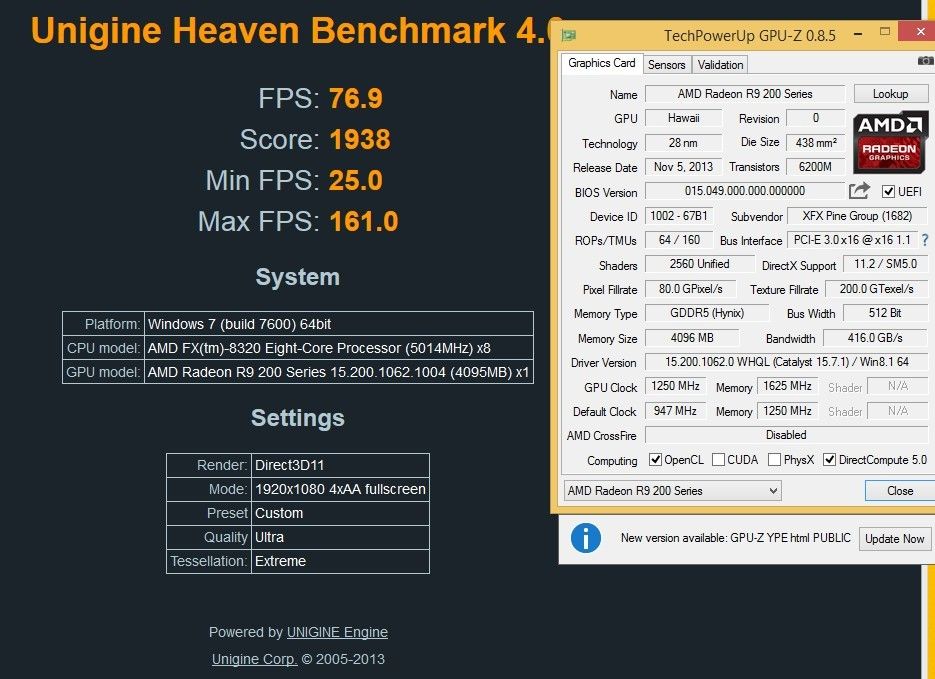The image size is (935, 679).
Task: Click the Technology field showing 28 nm
Action: tap(683, 142)
